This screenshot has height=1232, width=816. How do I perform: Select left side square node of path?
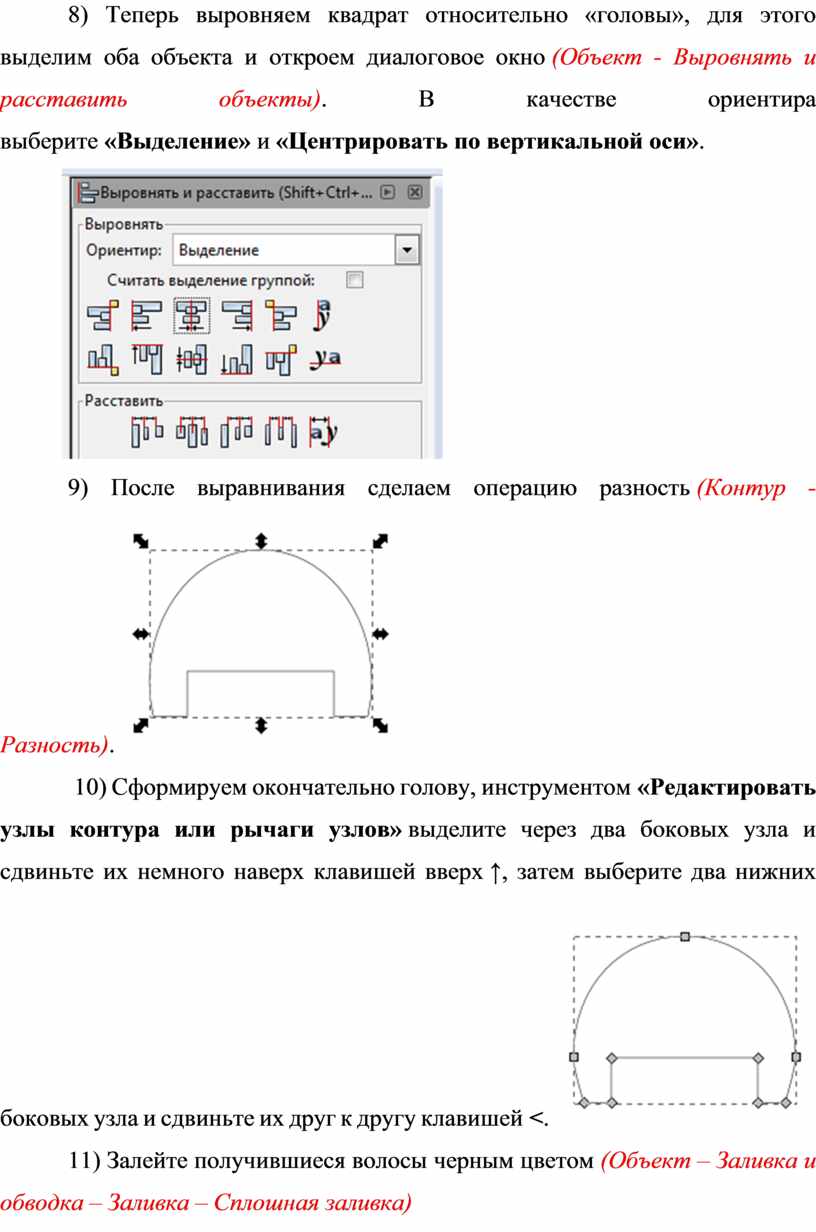574,1056
